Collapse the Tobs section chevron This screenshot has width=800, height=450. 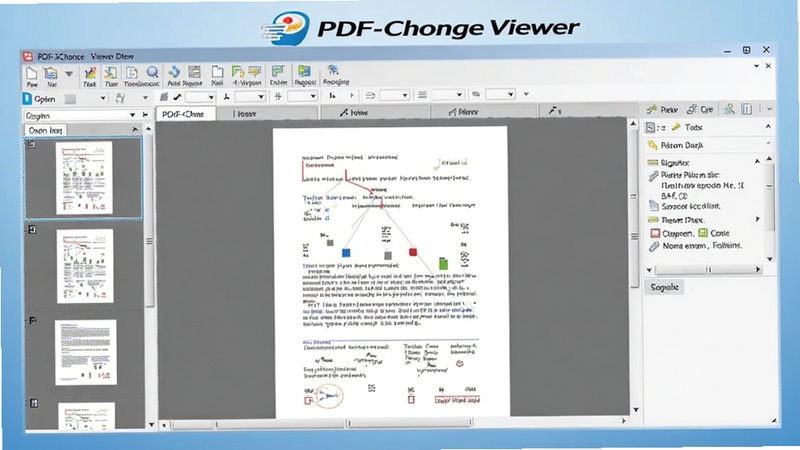(768, 126)
